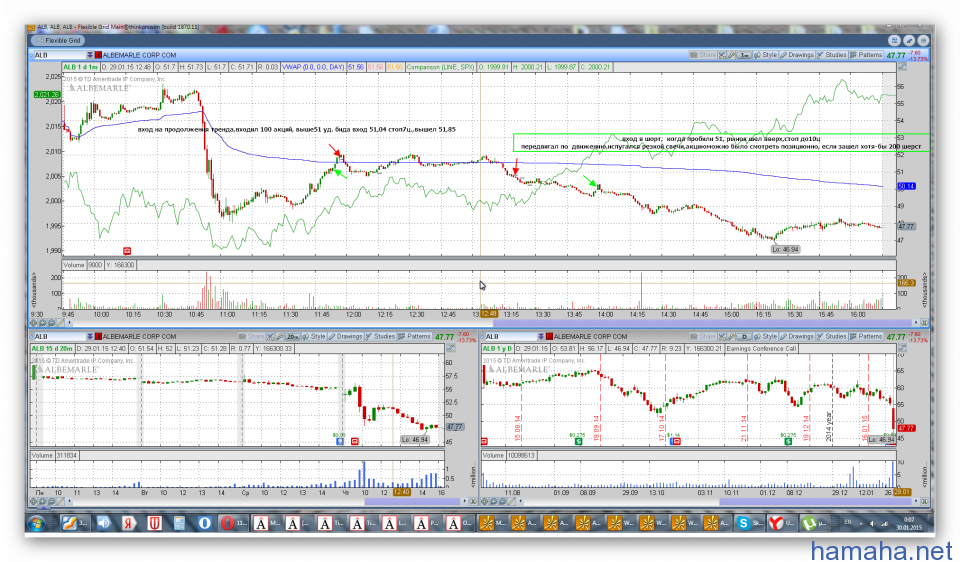Open Patterns menu of the 1y chart
The height and width of the screenshot is (562, 960).
pos(866,337)
